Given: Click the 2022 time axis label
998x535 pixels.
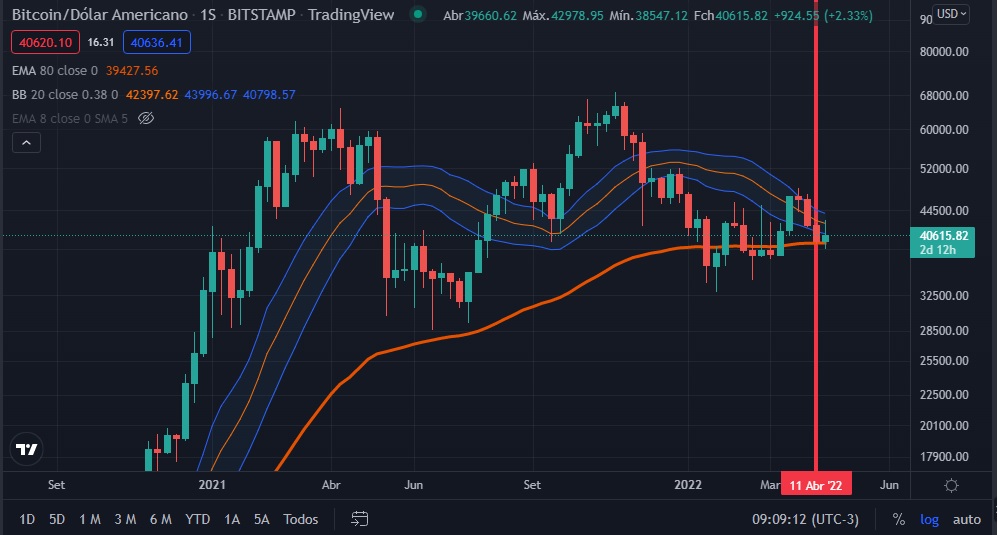Looking at the screenshot, I should click(688, 485).
